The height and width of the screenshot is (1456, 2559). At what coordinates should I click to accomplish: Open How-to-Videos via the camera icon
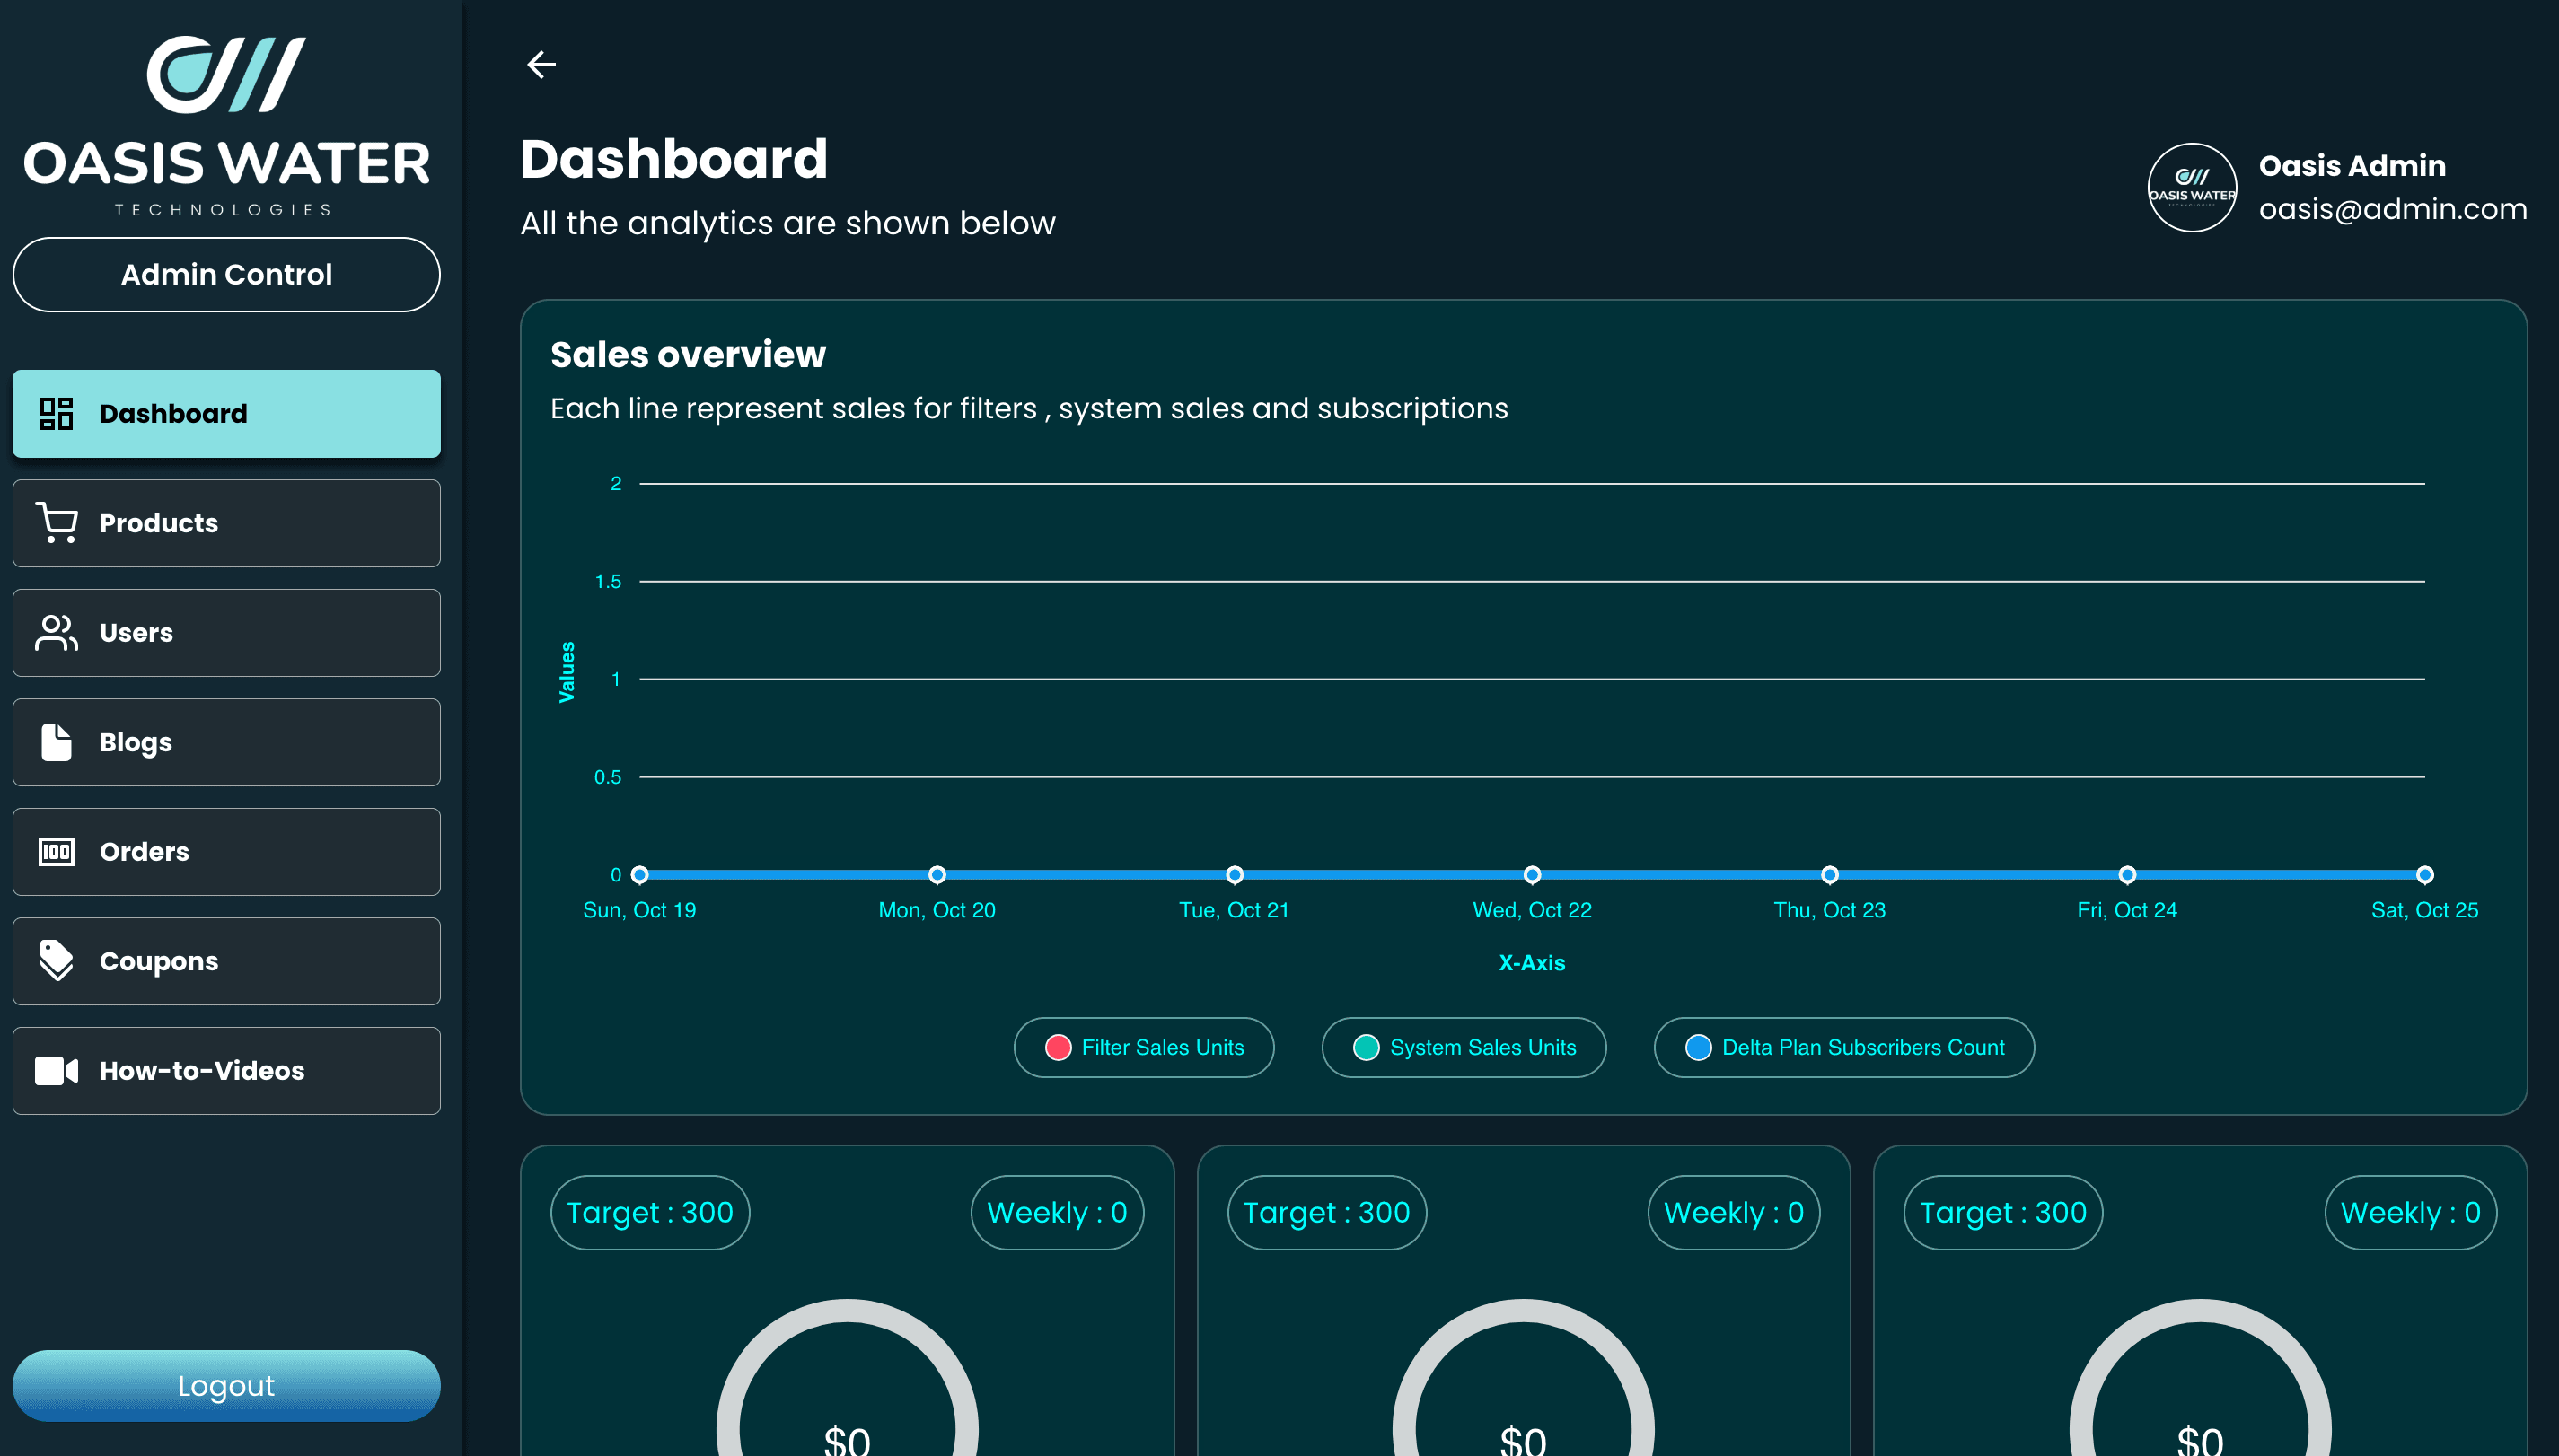tap(55, 1070)
